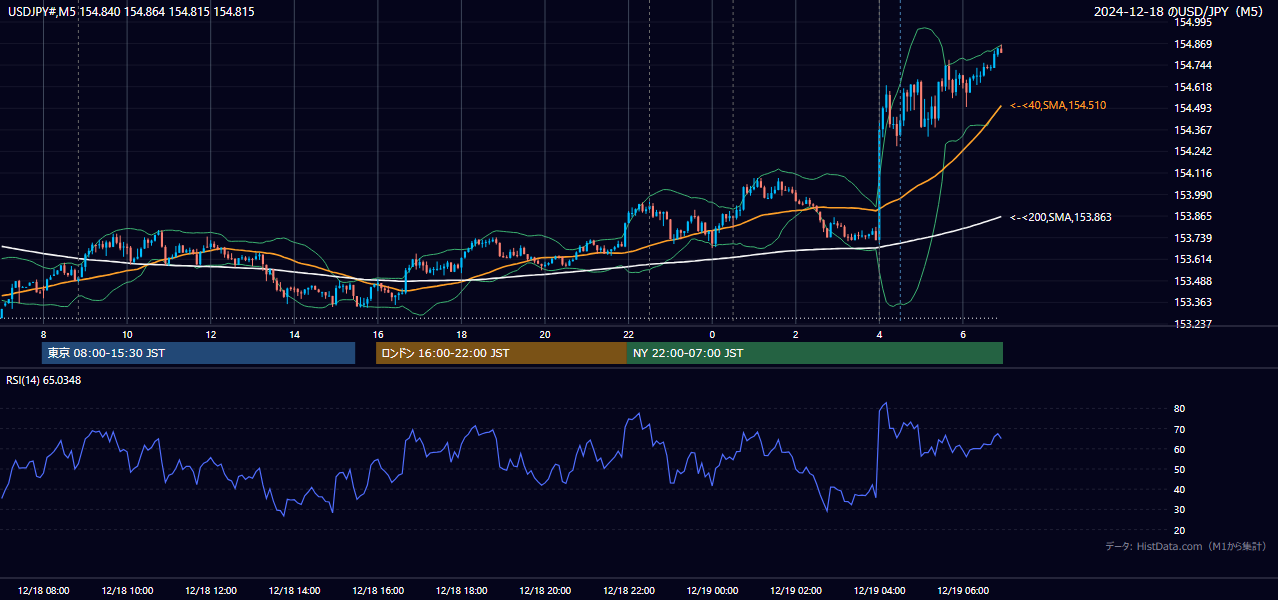1278x600 pixels.
Task: Click the 12/19 02:00 date-time label
Action: coord(796,591)
